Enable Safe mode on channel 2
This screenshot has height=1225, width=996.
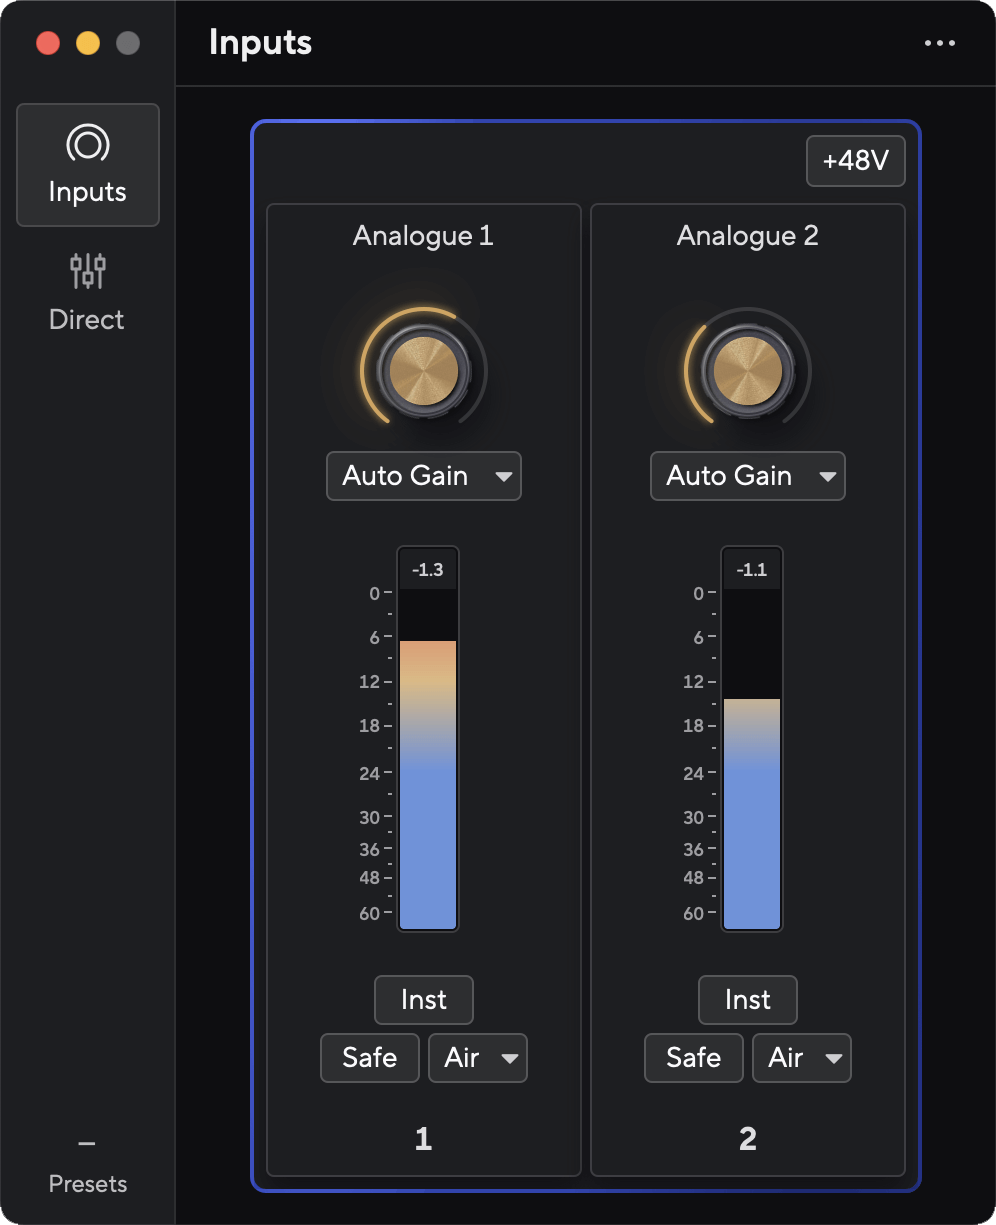(694, 1058)
